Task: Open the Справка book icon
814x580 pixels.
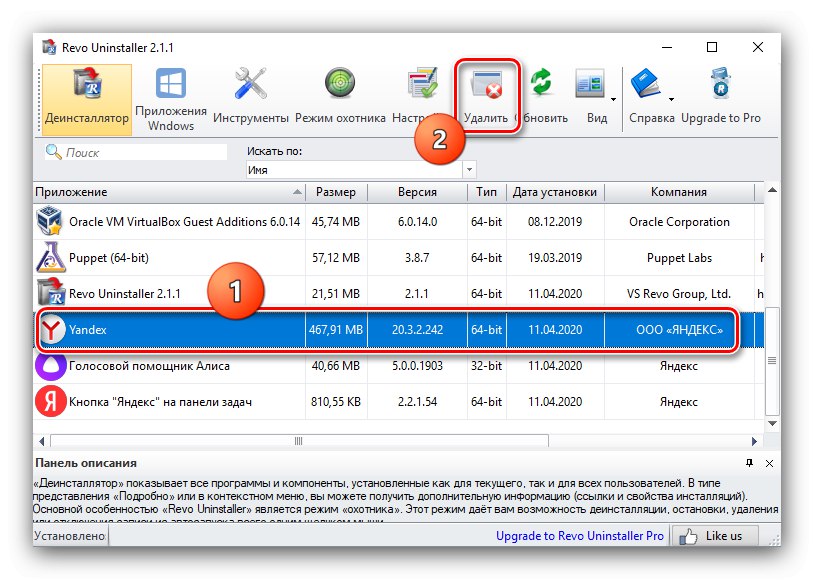Action: [645, 84]
